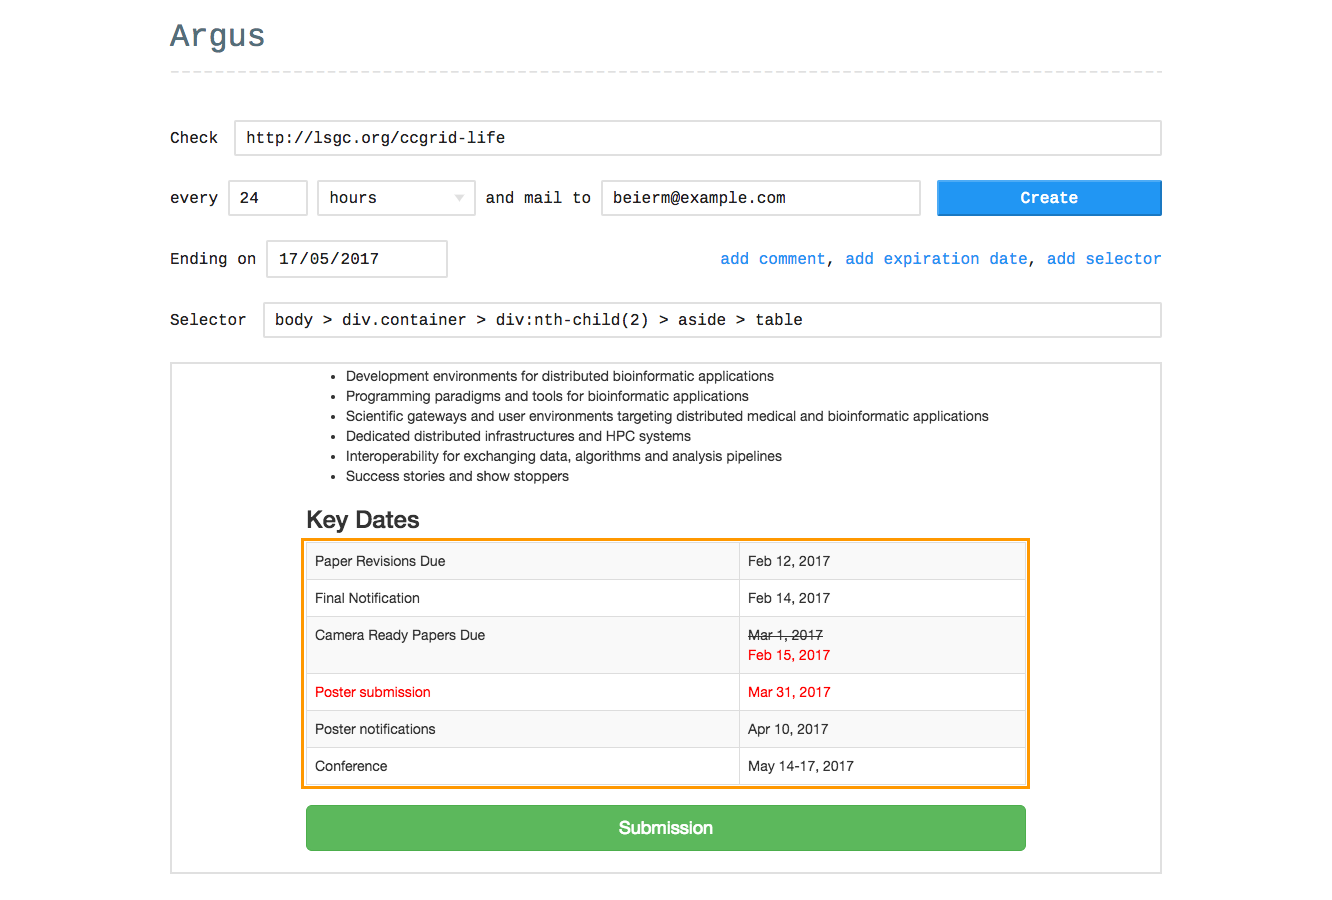
Task: Click the red Feb 15, 2017 date
Action: [789, 655]
